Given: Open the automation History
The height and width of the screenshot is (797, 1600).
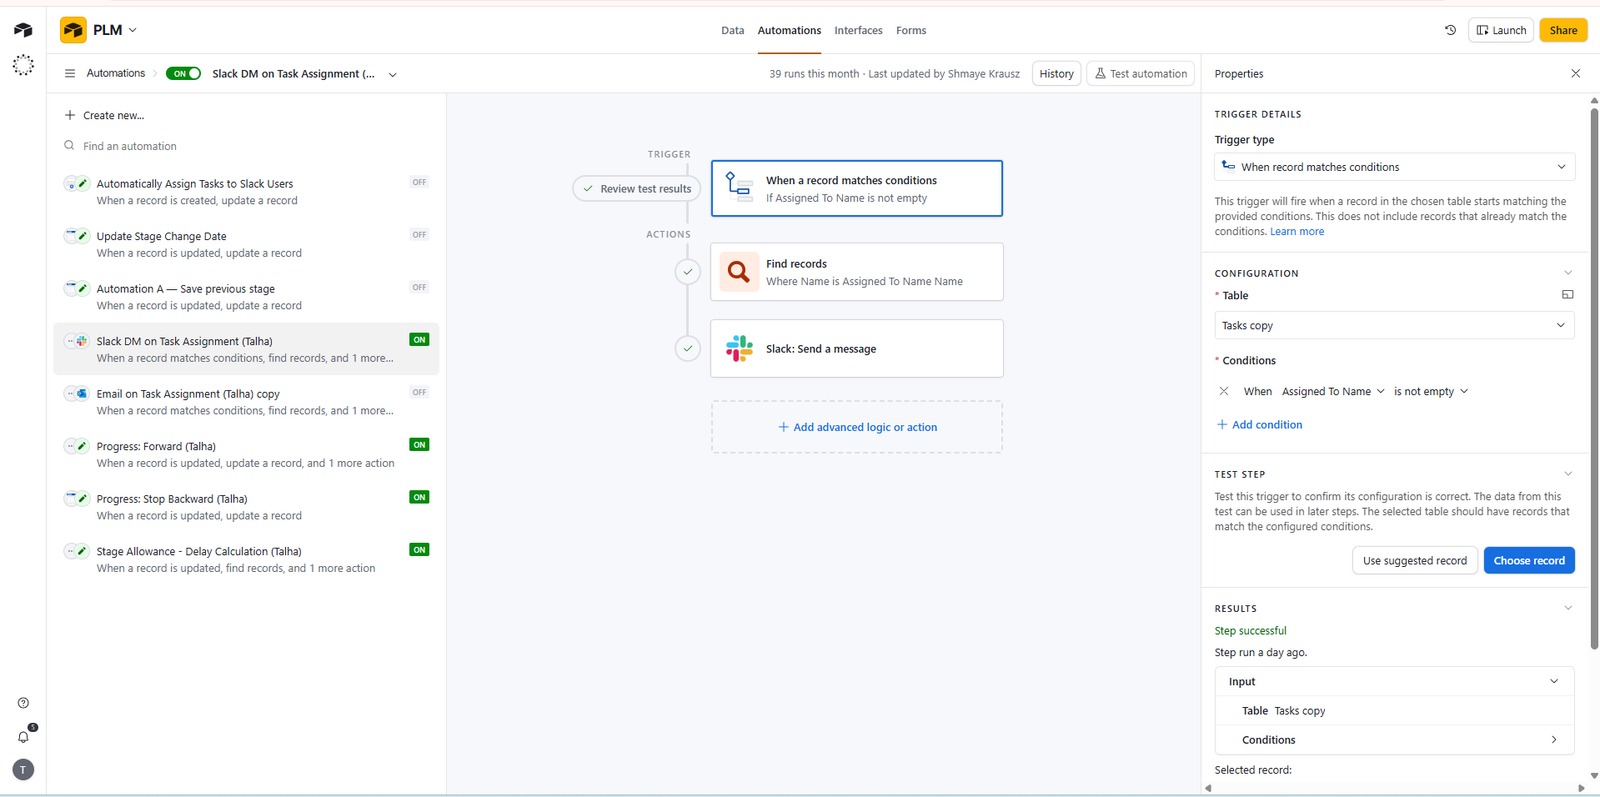Looking at the screenshot, I should pos(1056,73).
